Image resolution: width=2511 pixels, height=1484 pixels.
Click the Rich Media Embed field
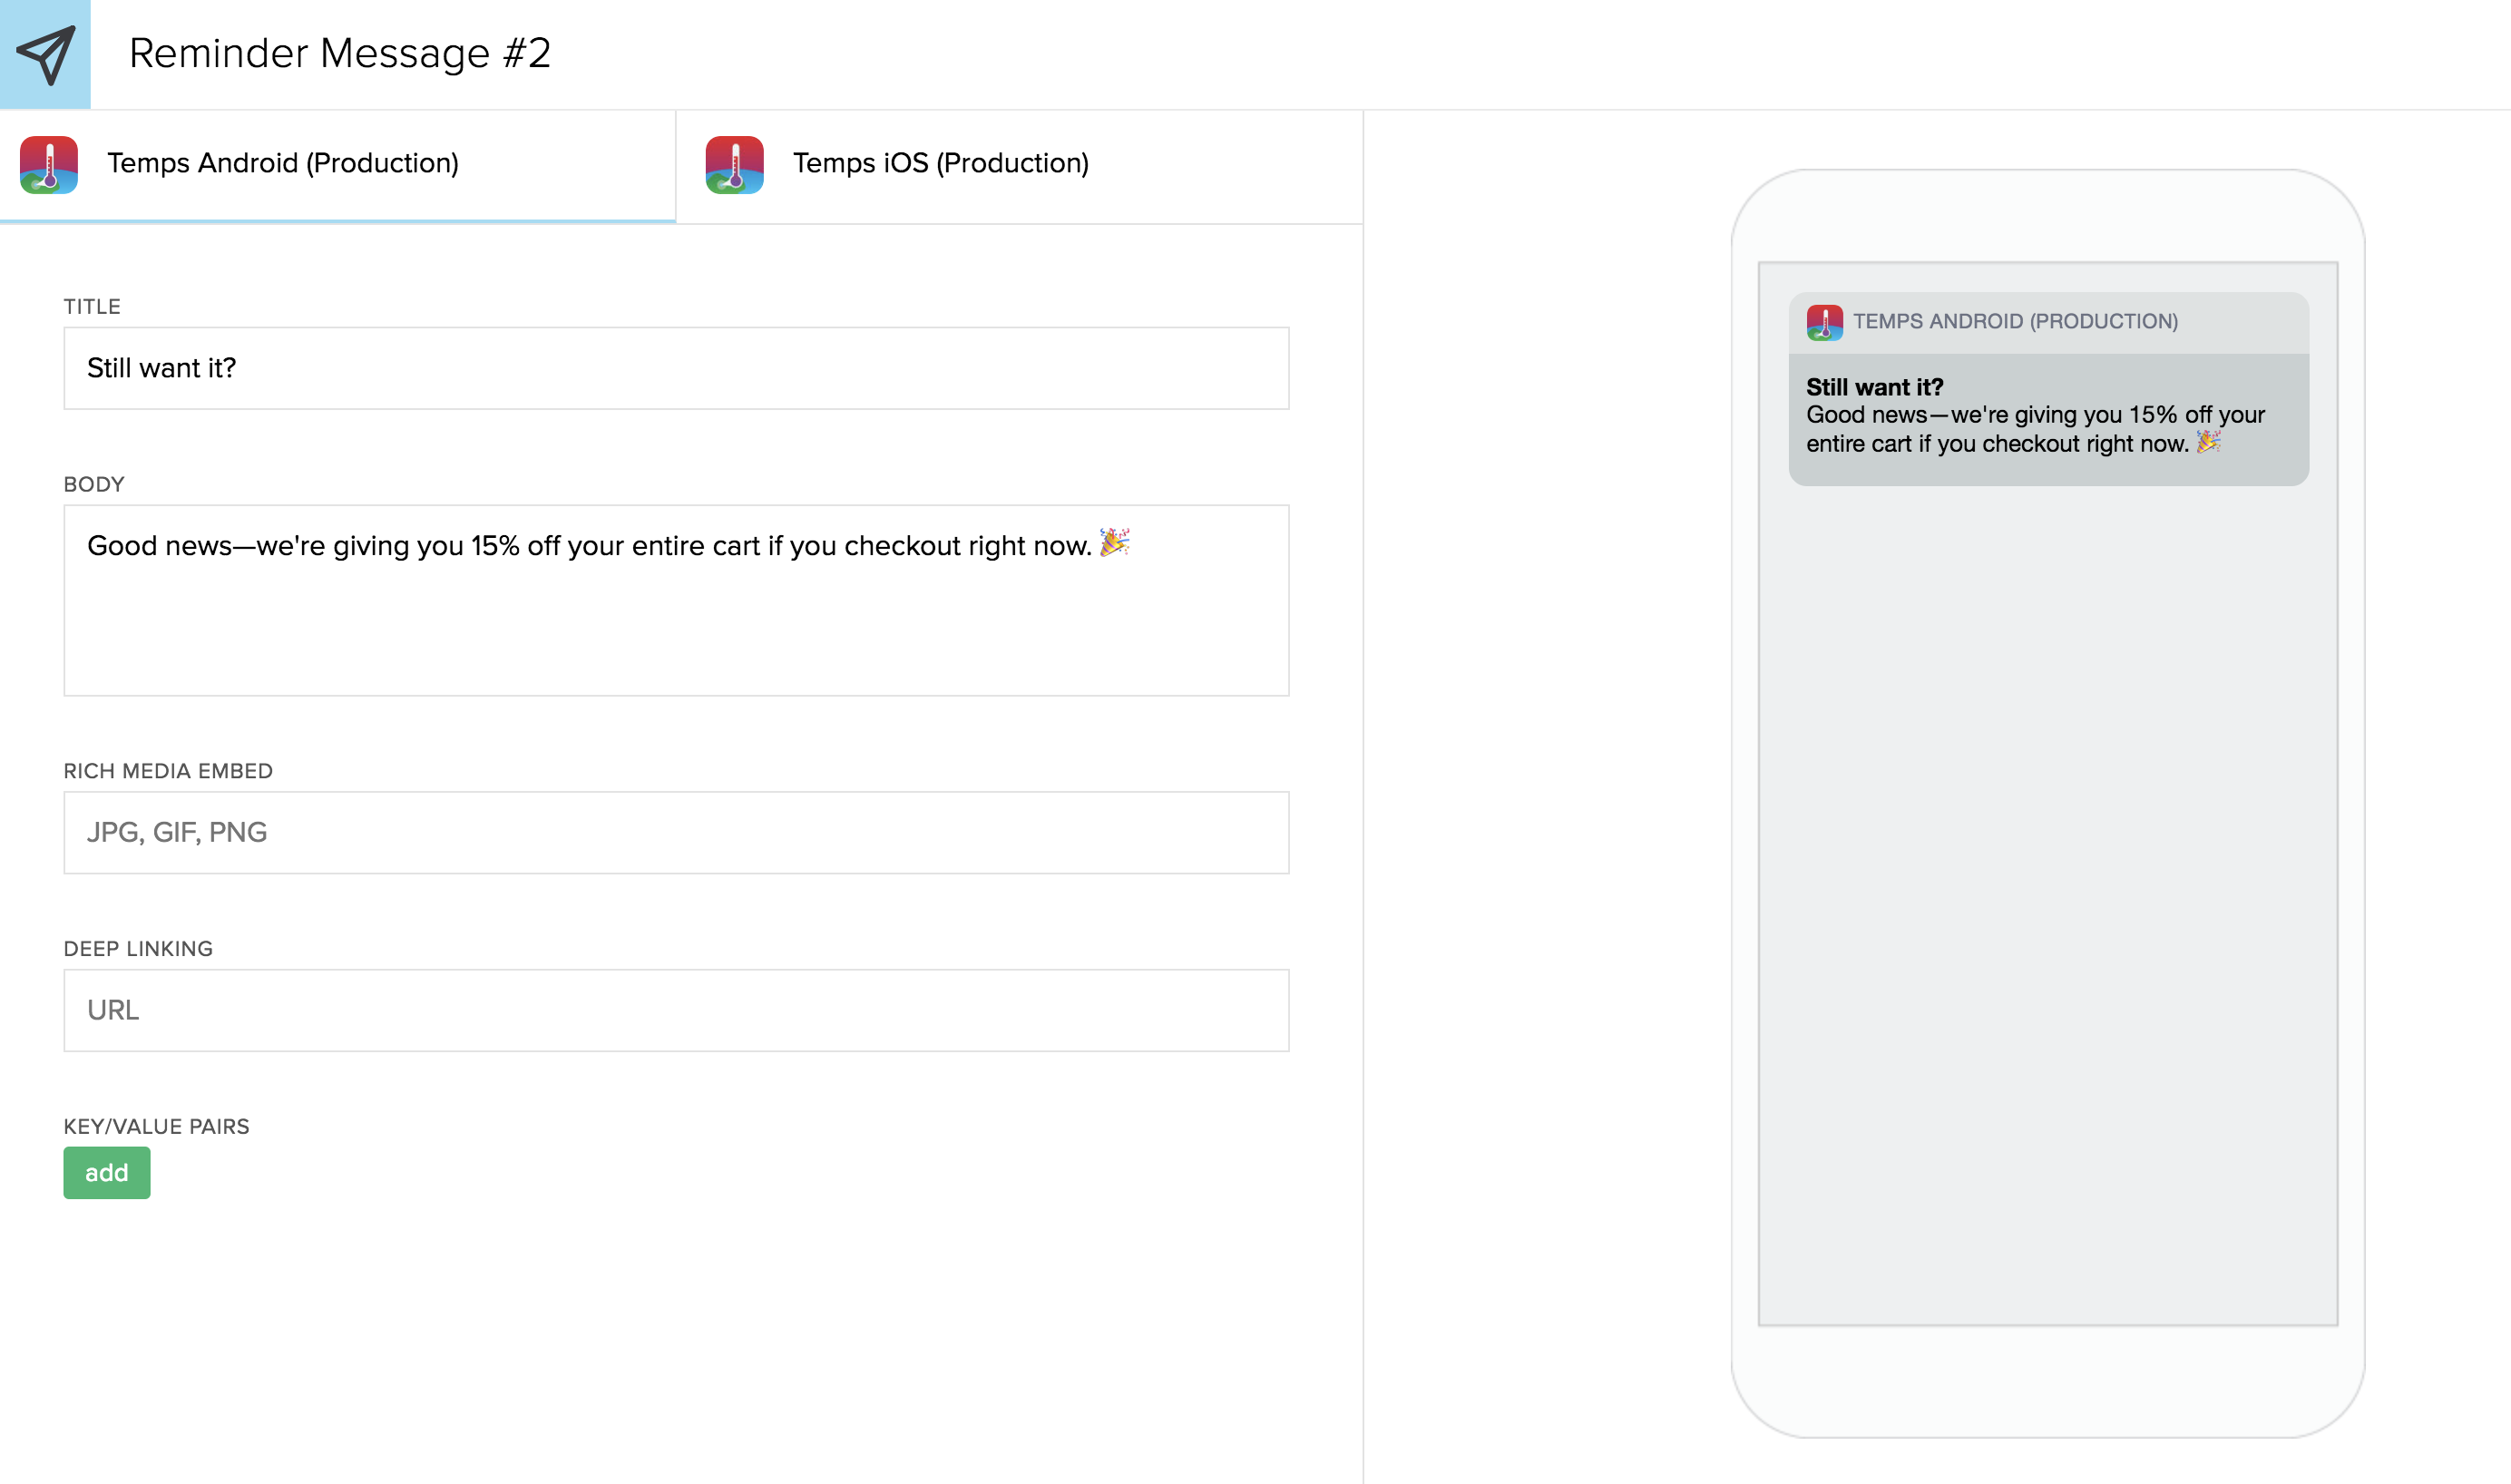[676, 832]
